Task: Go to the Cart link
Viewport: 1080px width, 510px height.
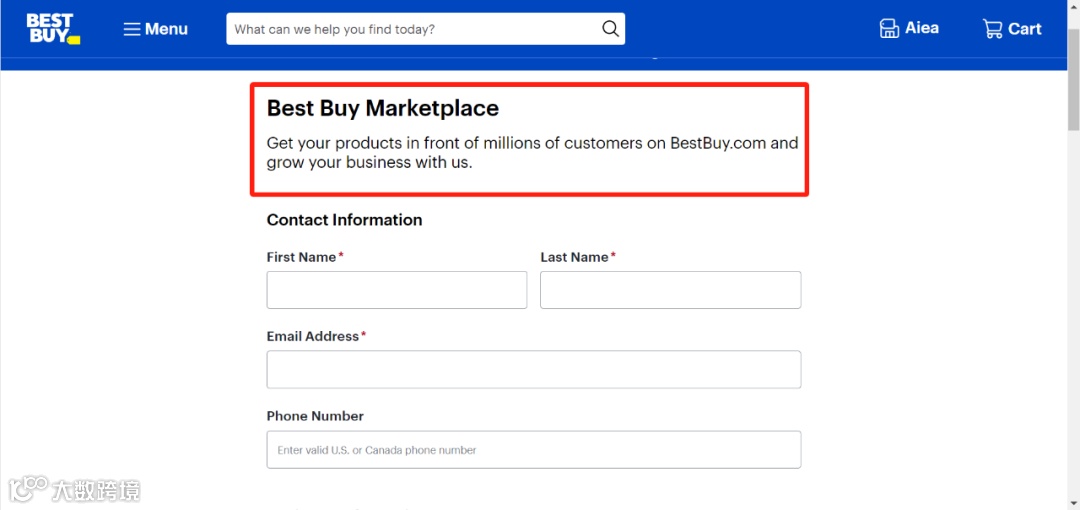Action: (1024, 29)
